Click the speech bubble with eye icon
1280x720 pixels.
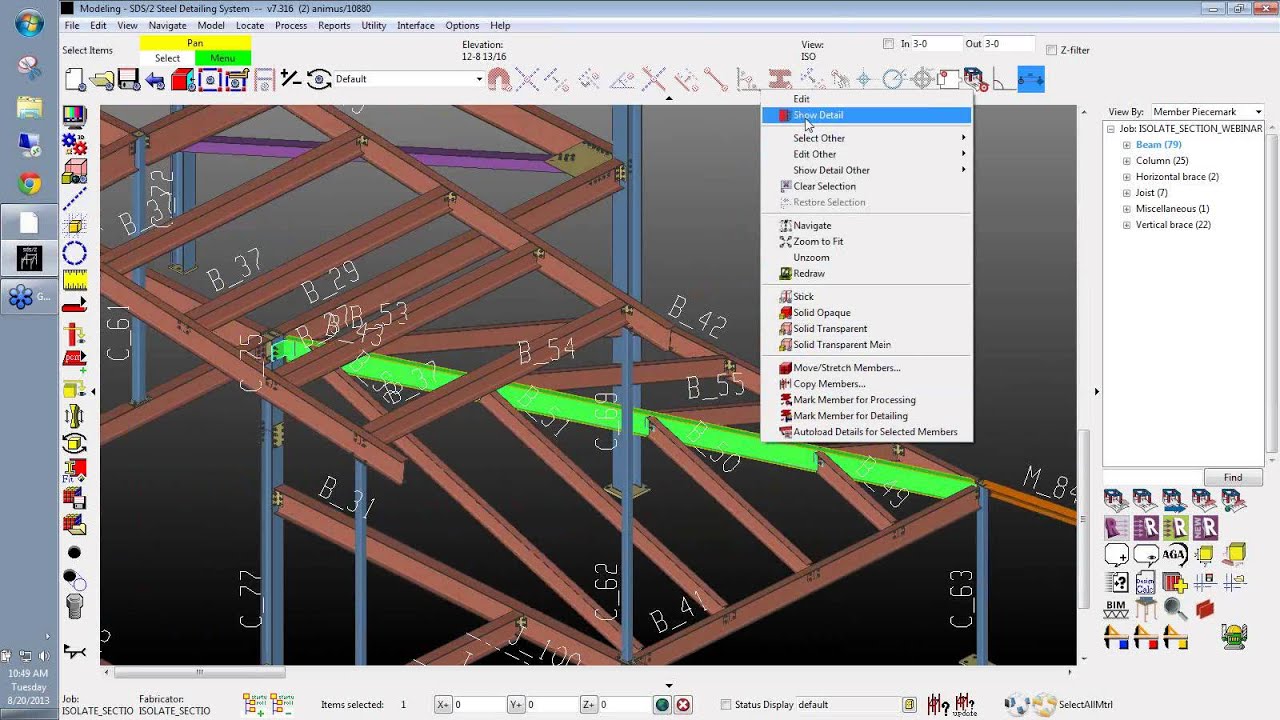click(x=1145, y=554)
